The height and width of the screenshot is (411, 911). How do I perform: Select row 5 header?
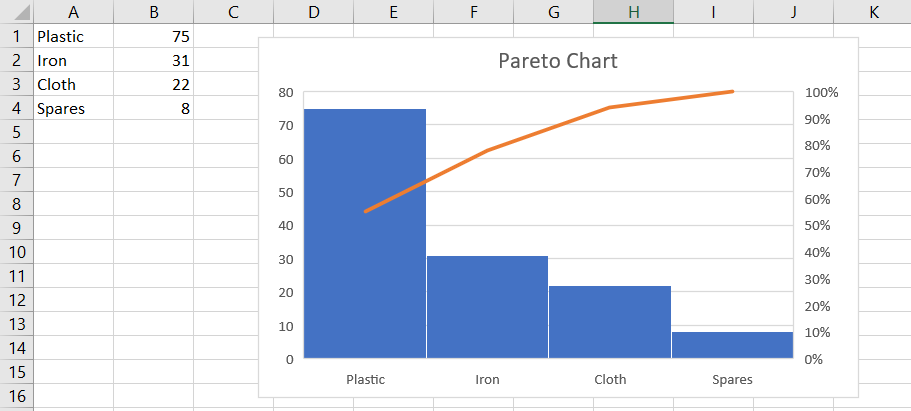17,132
